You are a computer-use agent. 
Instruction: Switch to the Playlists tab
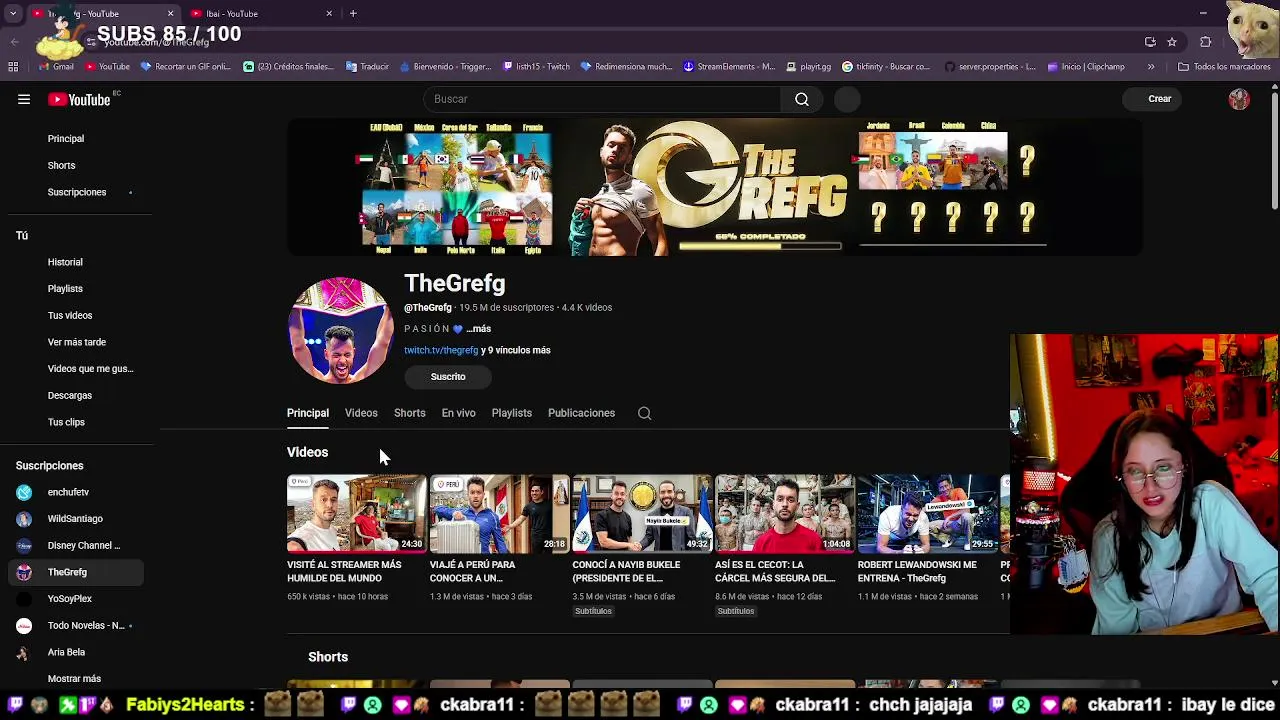coord(511,413)
